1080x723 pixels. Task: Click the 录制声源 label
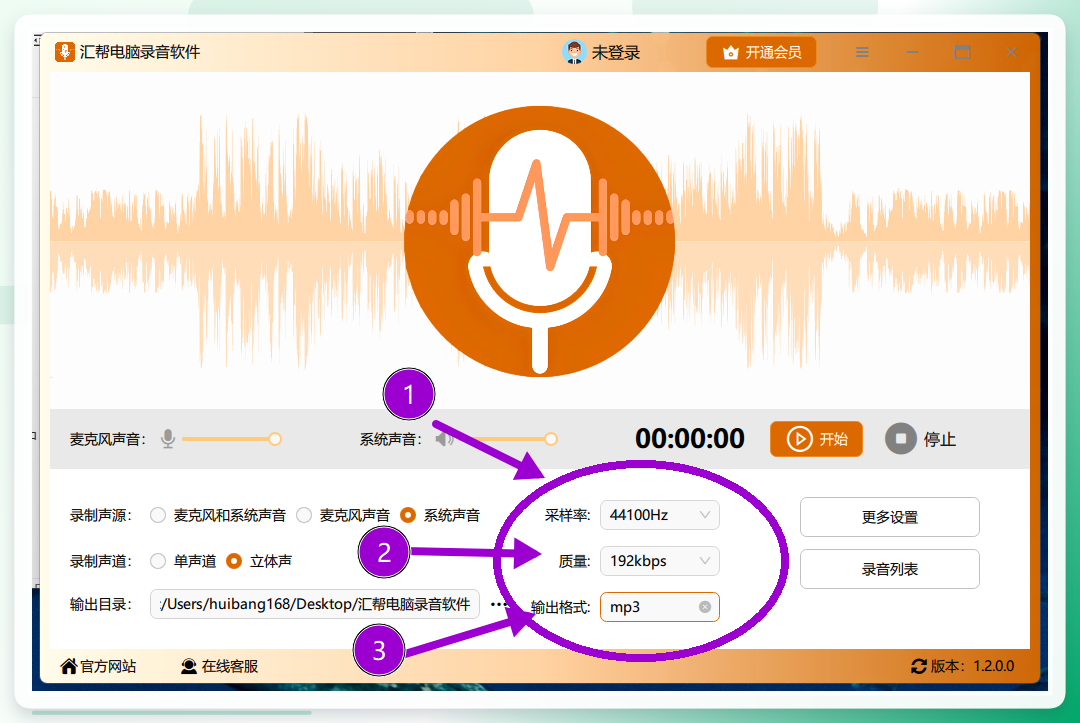point(101,515)
